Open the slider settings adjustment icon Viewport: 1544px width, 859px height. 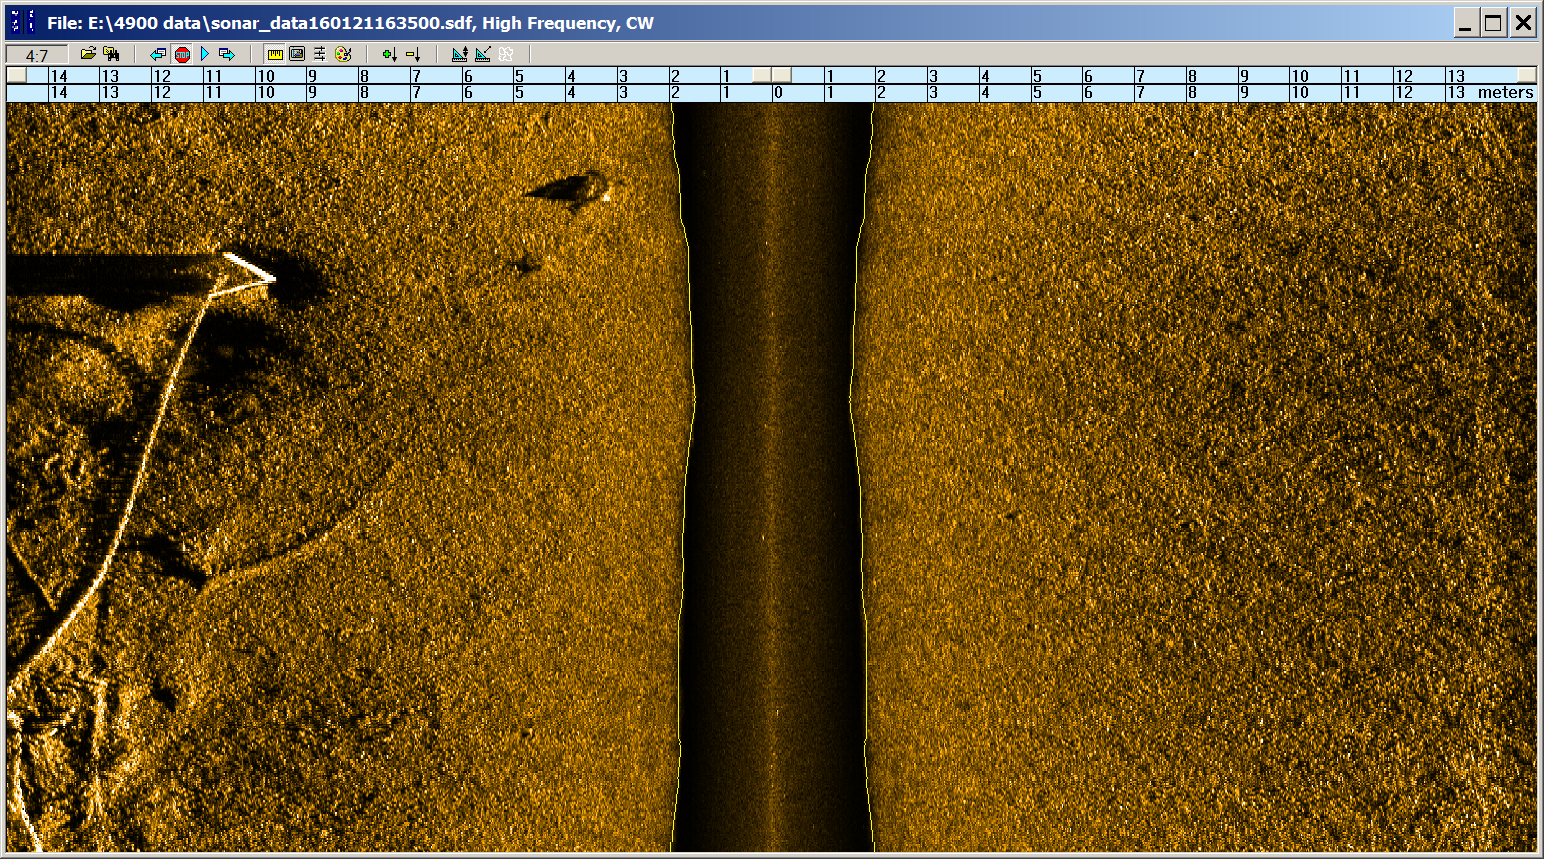point(320,54)
